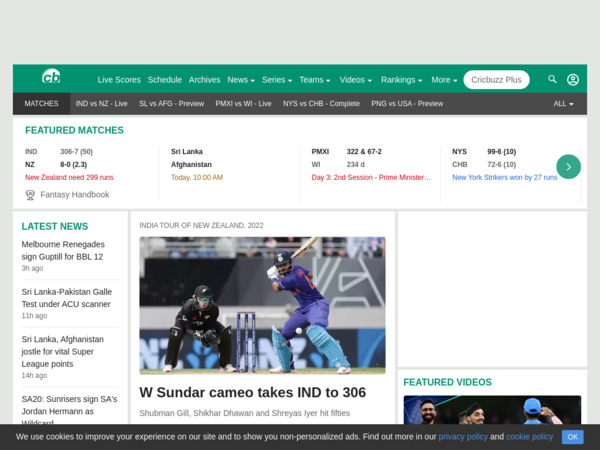The image size is (600, 450).
Task: Read SA20: Sunrisers sign Jordan Hermann news
Action: click(69, 410)
